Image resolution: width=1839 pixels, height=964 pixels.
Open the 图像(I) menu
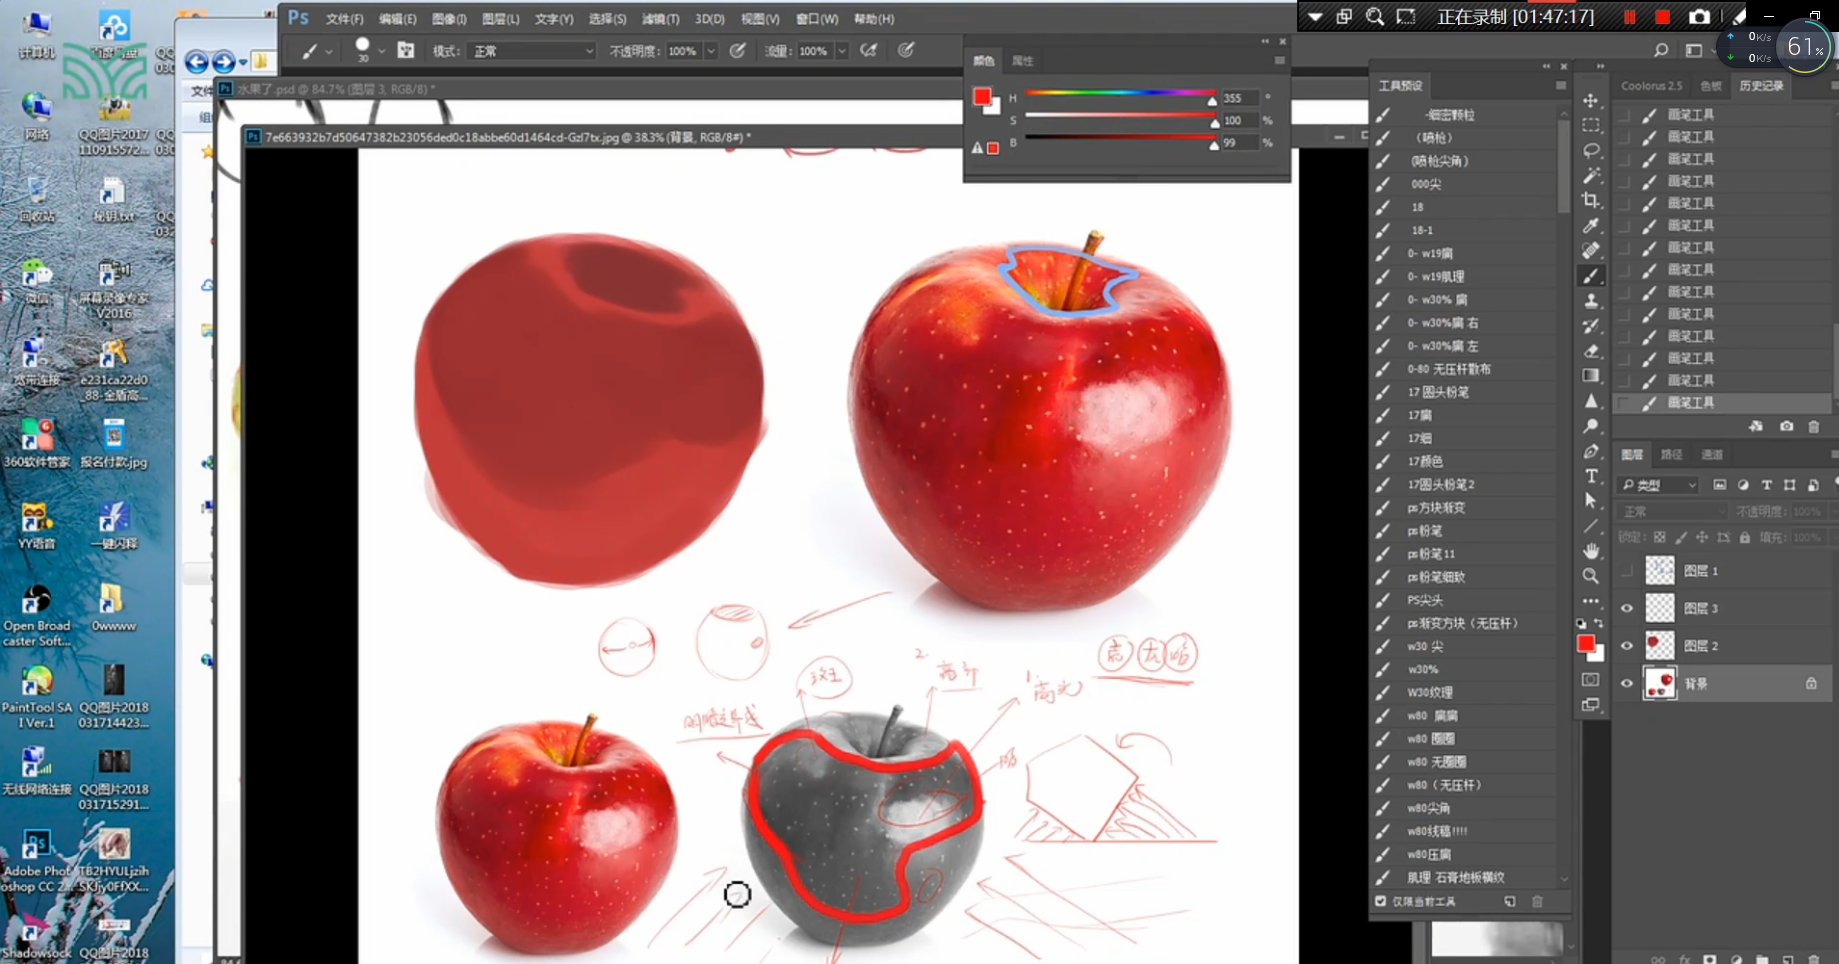tap(449, 19)
